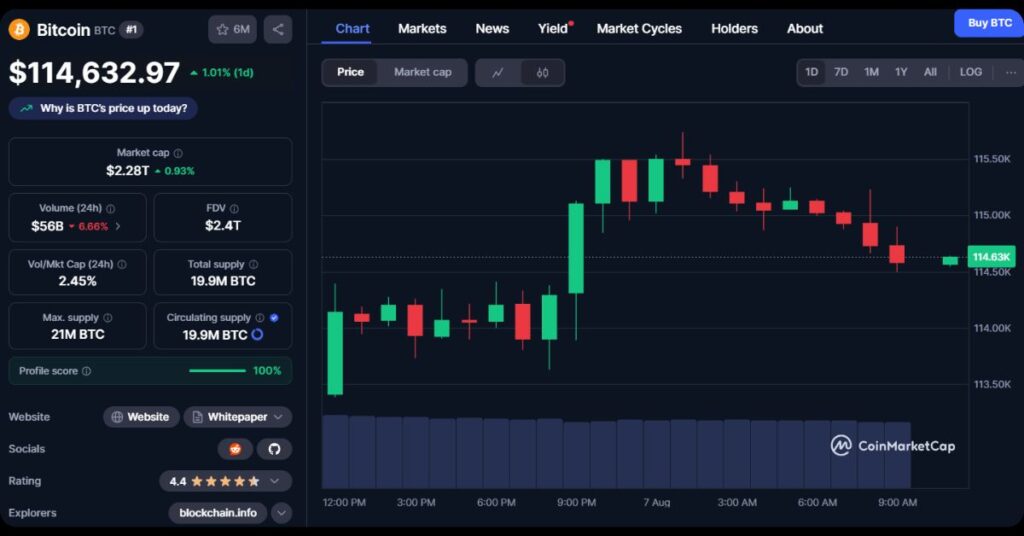
Task: Show Volume (24h) info icon
Action: [110, 209]
